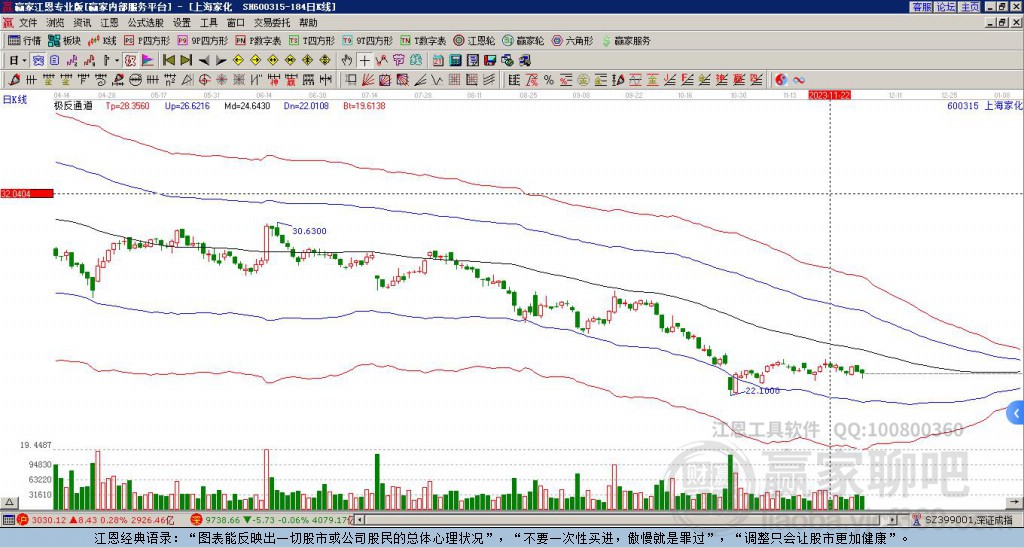1024x548 pixels.
Task: Open the 主页 homepage link
Action: pos(969,7)
